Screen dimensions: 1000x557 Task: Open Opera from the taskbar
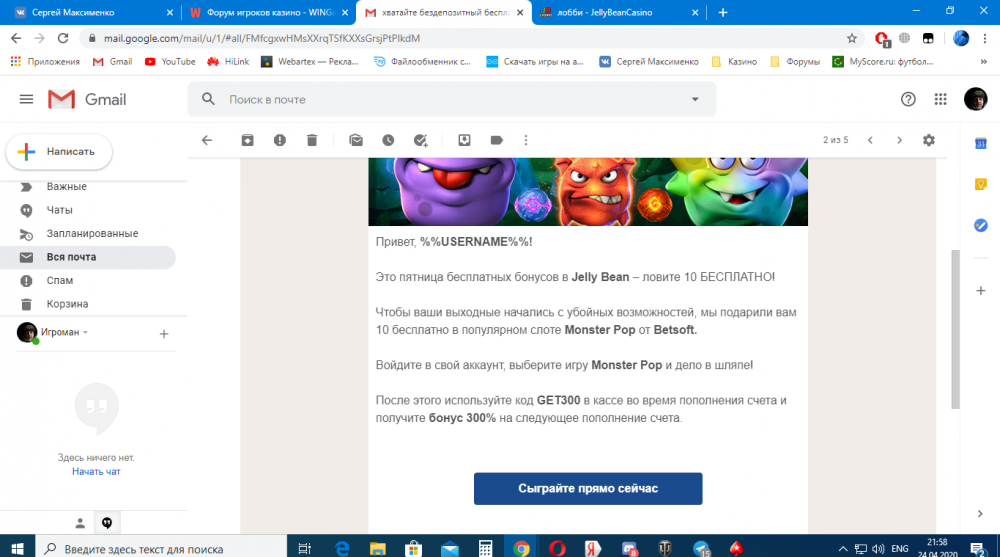tap(557, 549)
